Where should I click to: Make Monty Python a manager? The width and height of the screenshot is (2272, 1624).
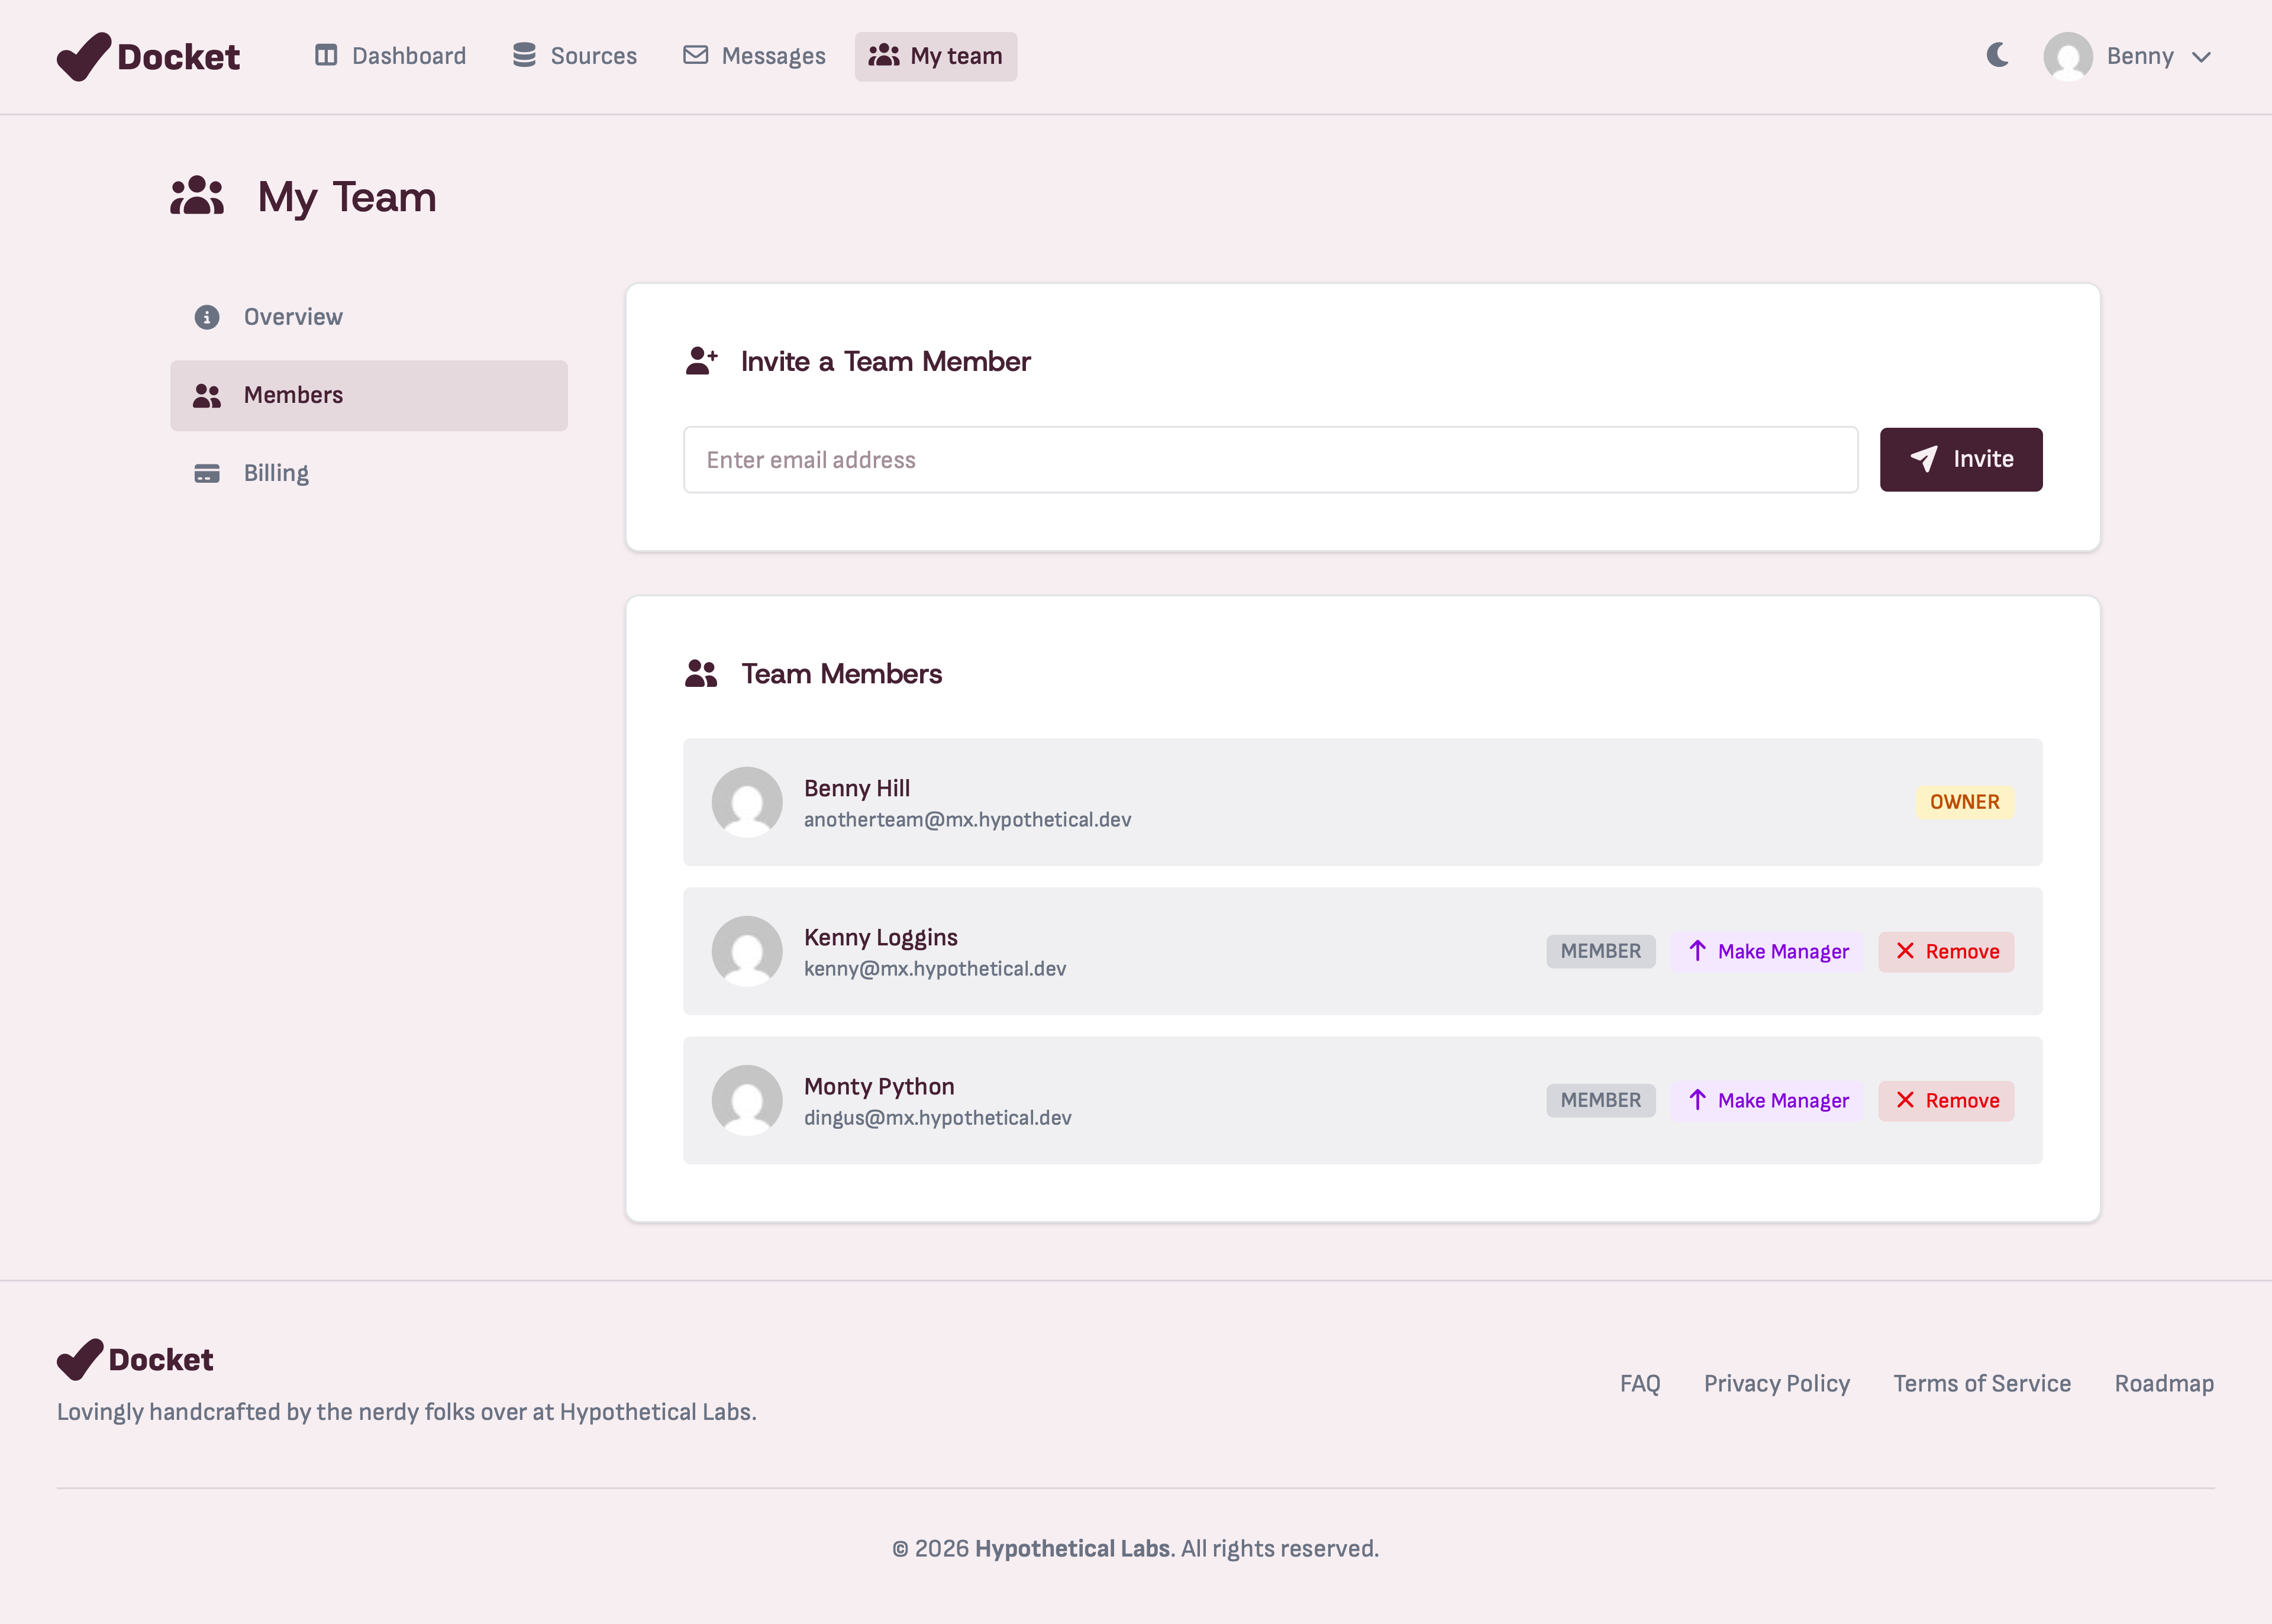[1767, 1100]
